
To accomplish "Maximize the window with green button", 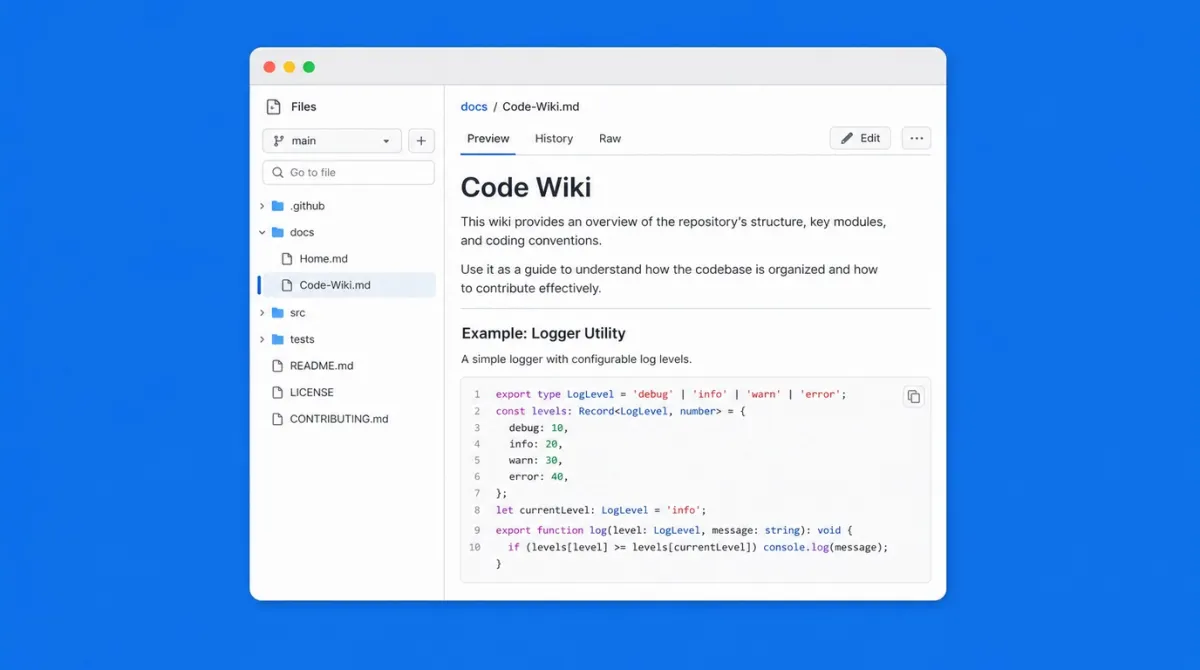I will pyautogui.click(x=309, y=67).
